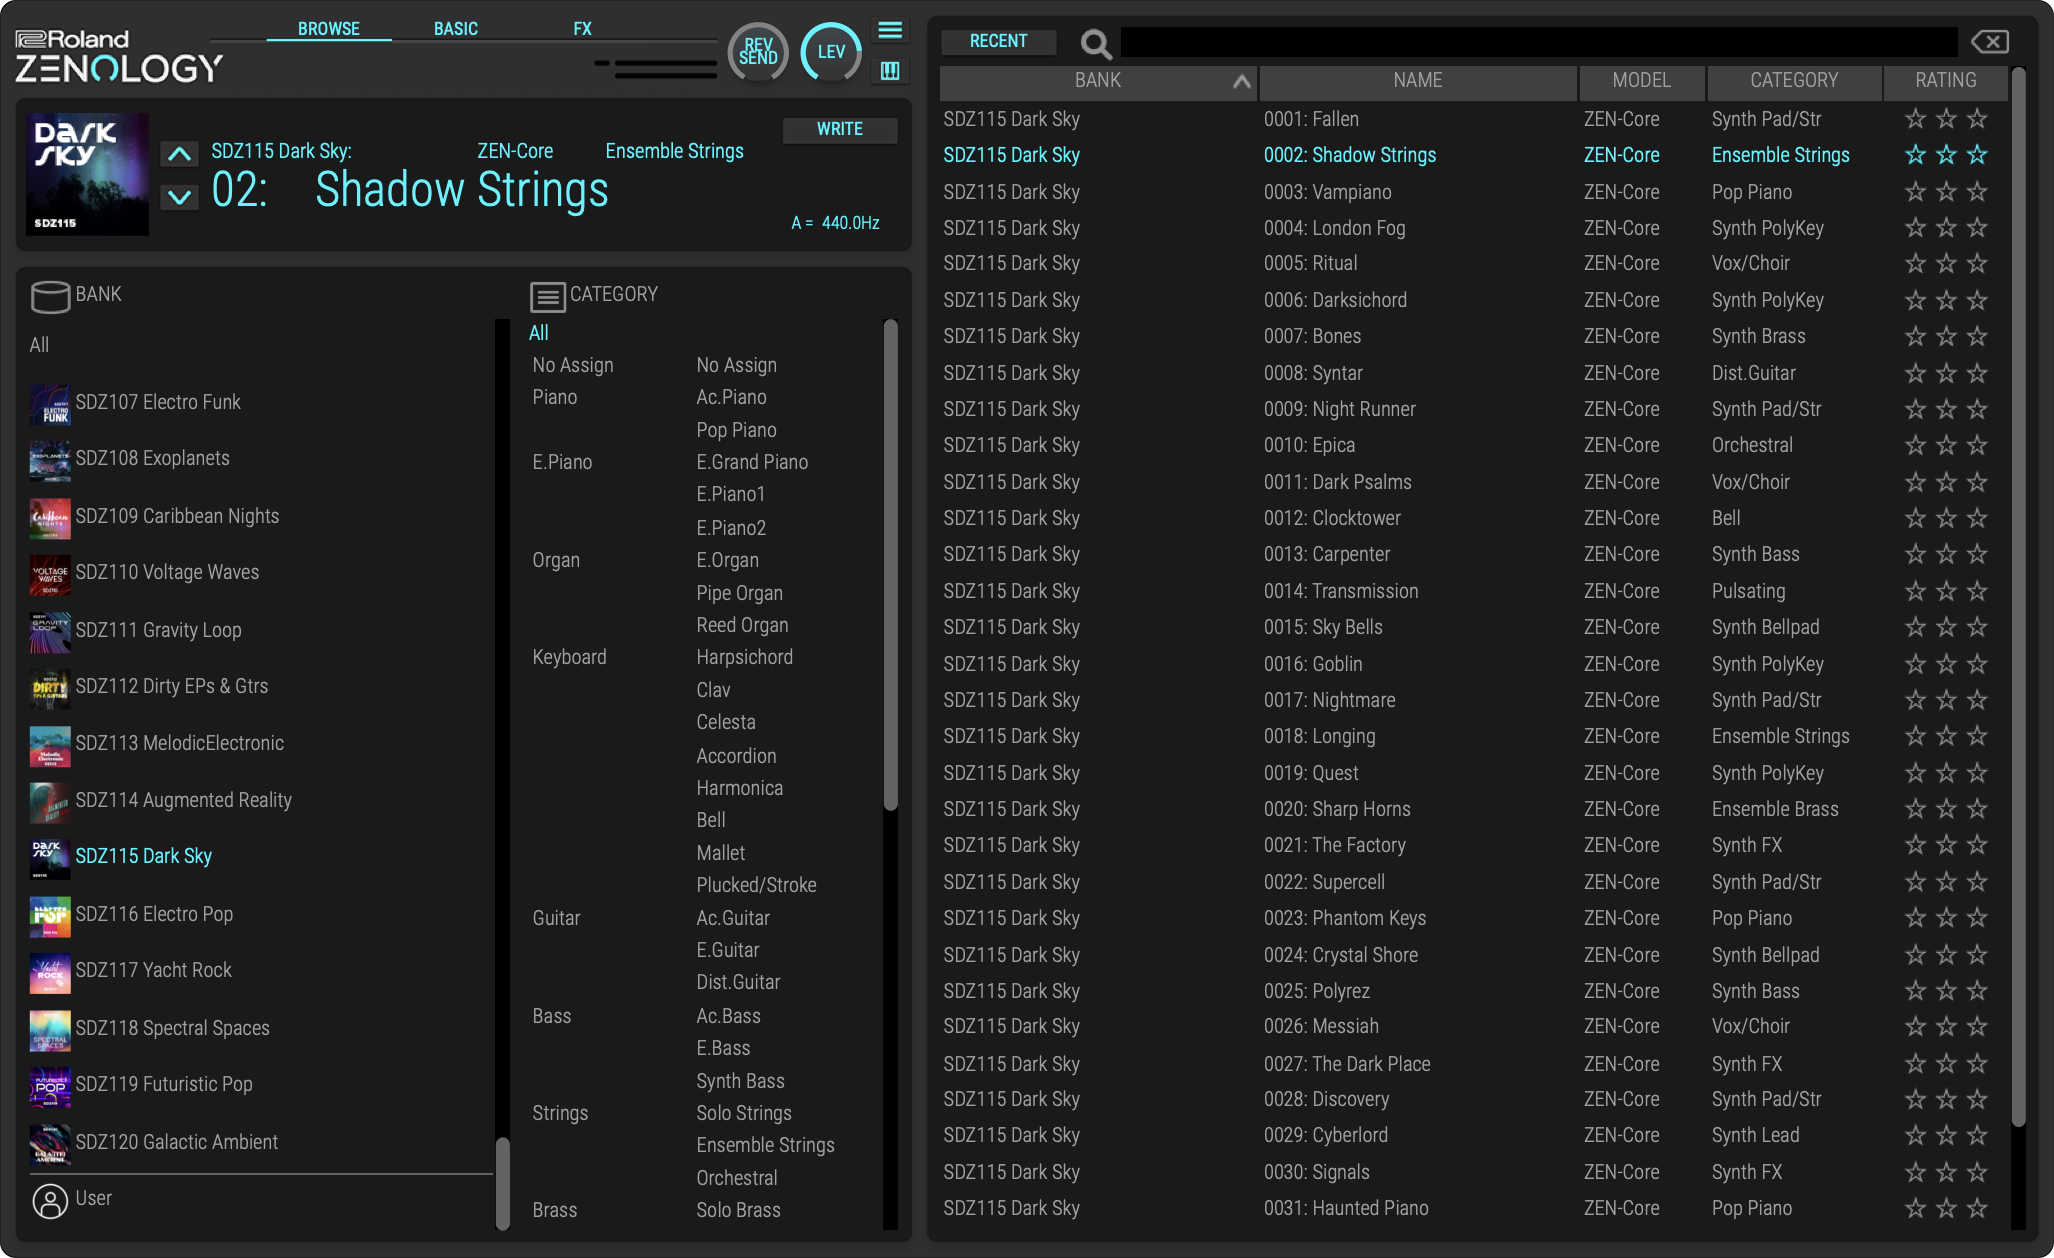
Task: Rate 0020: Sharp Horns with first star
Action: (1915, 809)
